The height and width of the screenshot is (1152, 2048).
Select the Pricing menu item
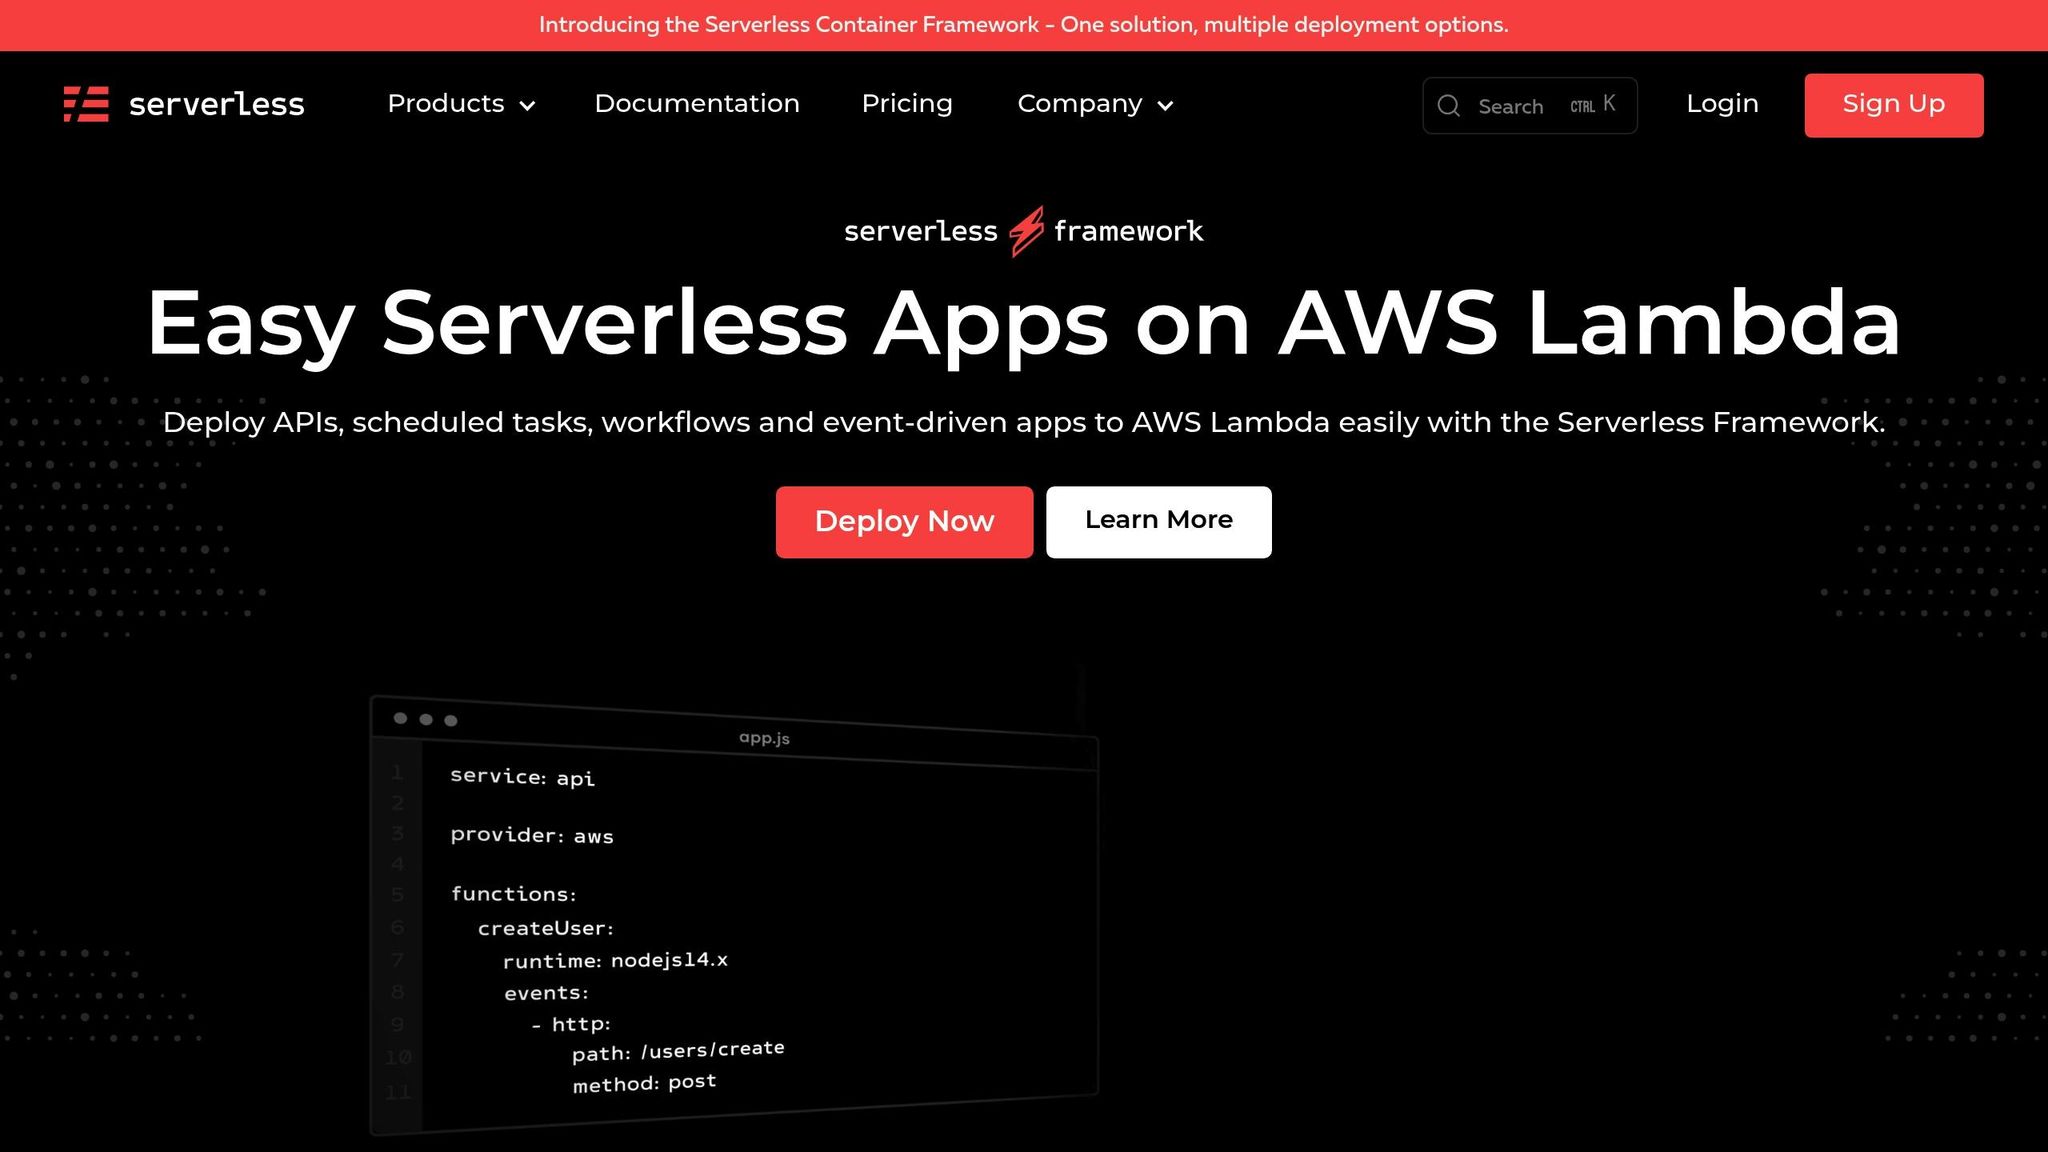pyautogui.click(x=907, y=104)
